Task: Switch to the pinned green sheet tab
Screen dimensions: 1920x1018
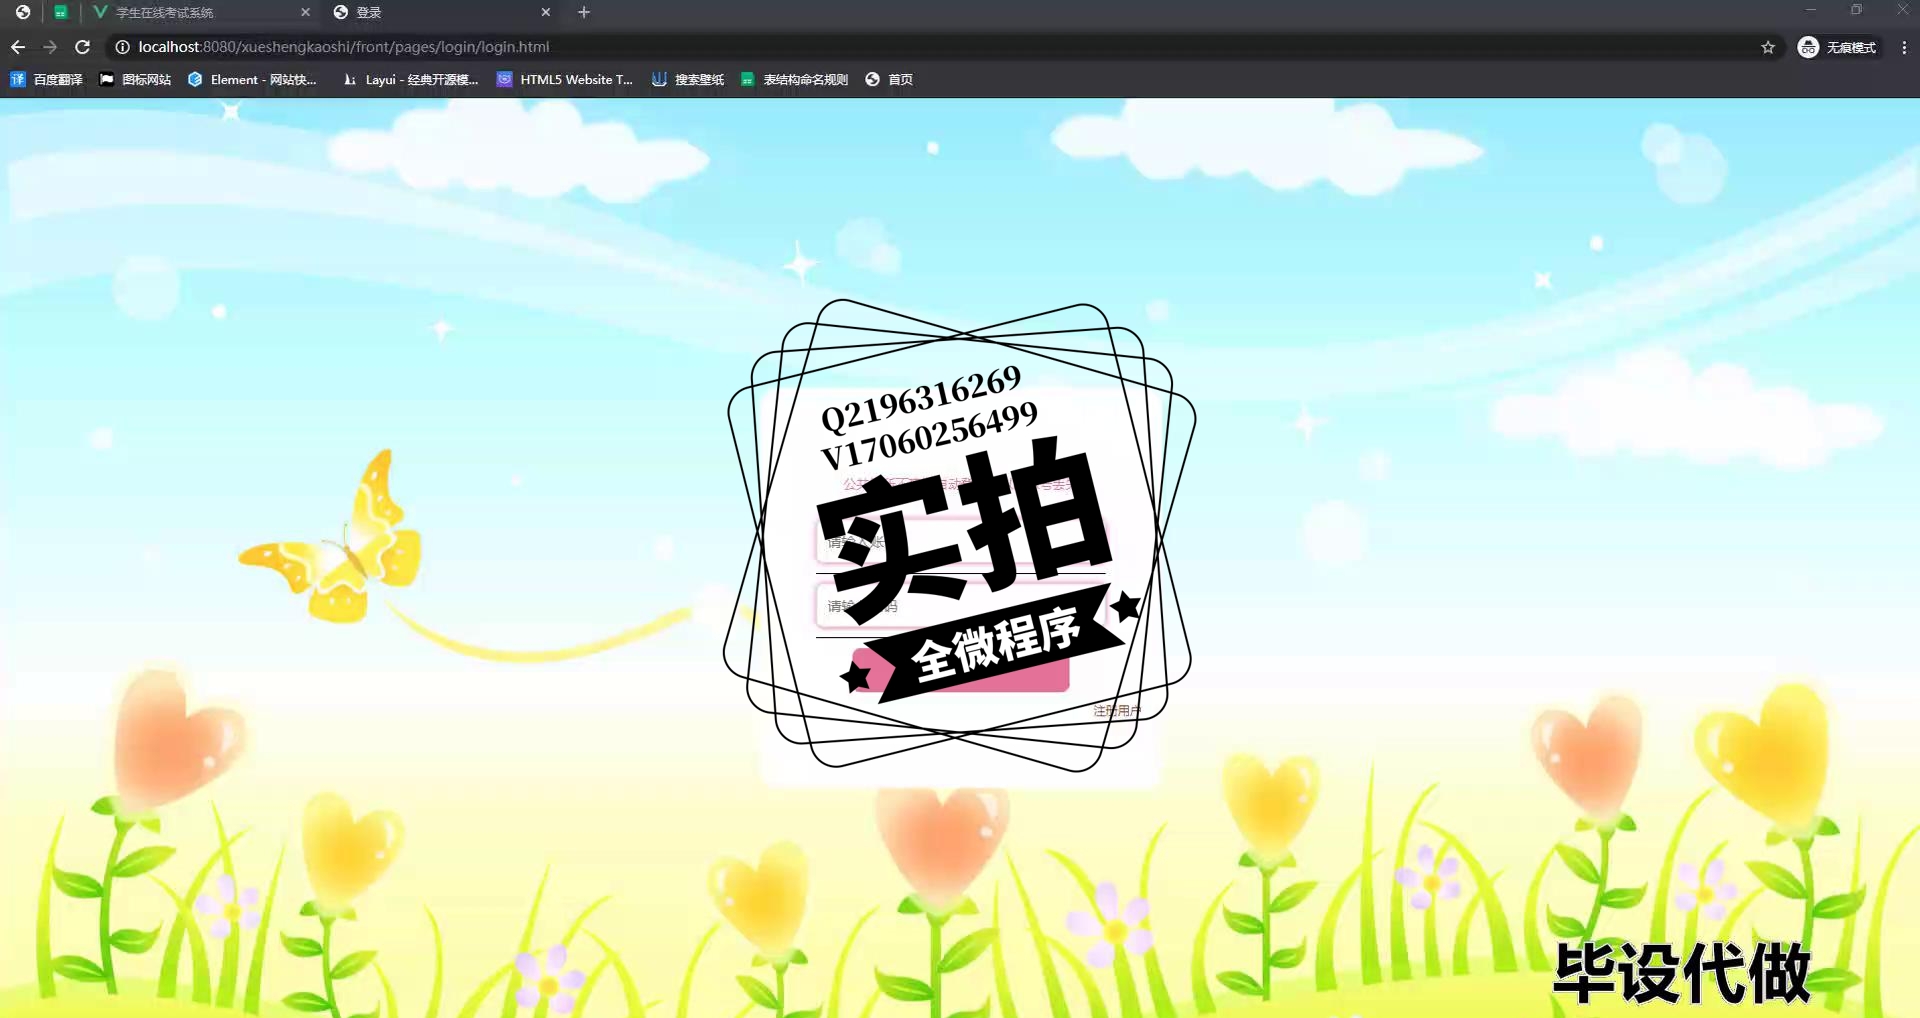Action: tap(61, 12)
